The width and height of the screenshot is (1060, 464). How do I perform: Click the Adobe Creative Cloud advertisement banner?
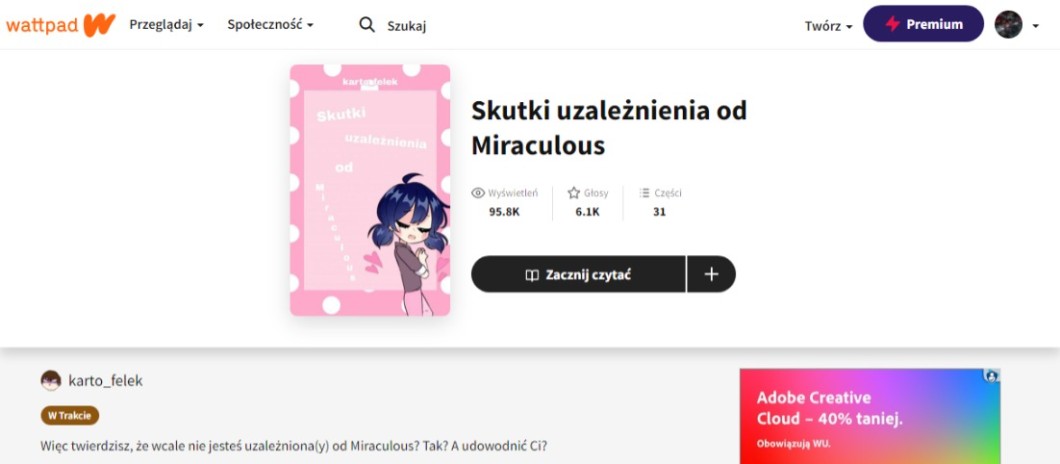click(870, 416)
